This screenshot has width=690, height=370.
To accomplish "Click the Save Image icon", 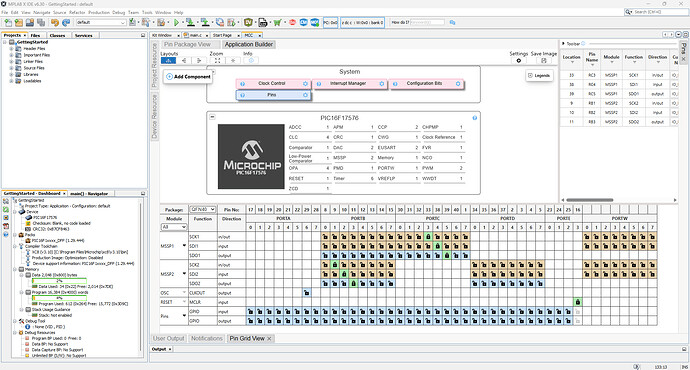I will (543, 61).
